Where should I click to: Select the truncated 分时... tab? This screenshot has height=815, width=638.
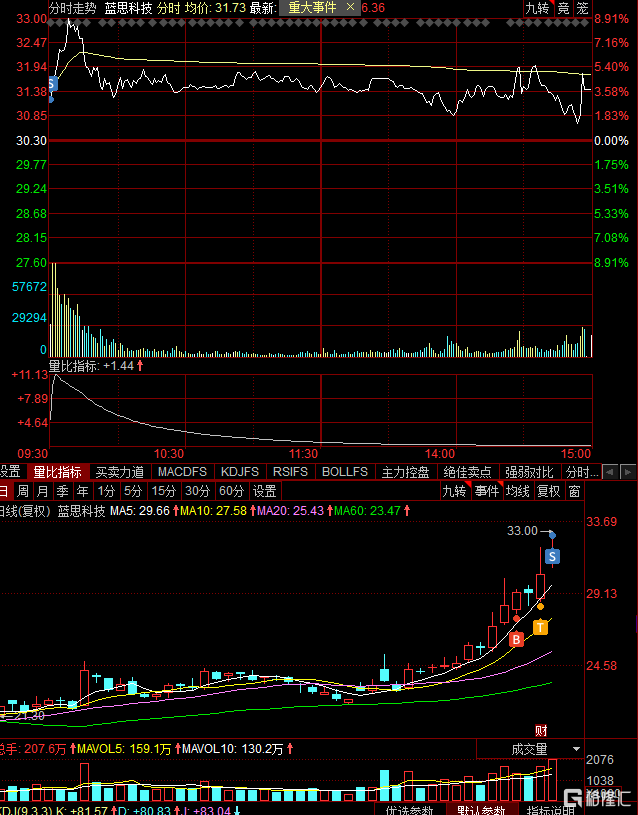(x=582, y=472)
